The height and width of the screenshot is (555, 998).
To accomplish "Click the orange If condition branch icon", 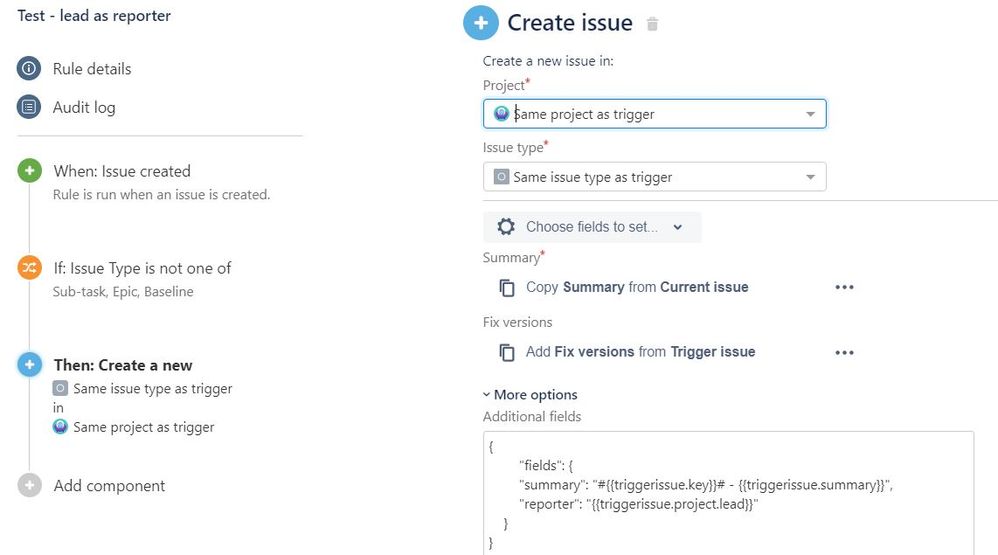I will (x=29, y=267).
